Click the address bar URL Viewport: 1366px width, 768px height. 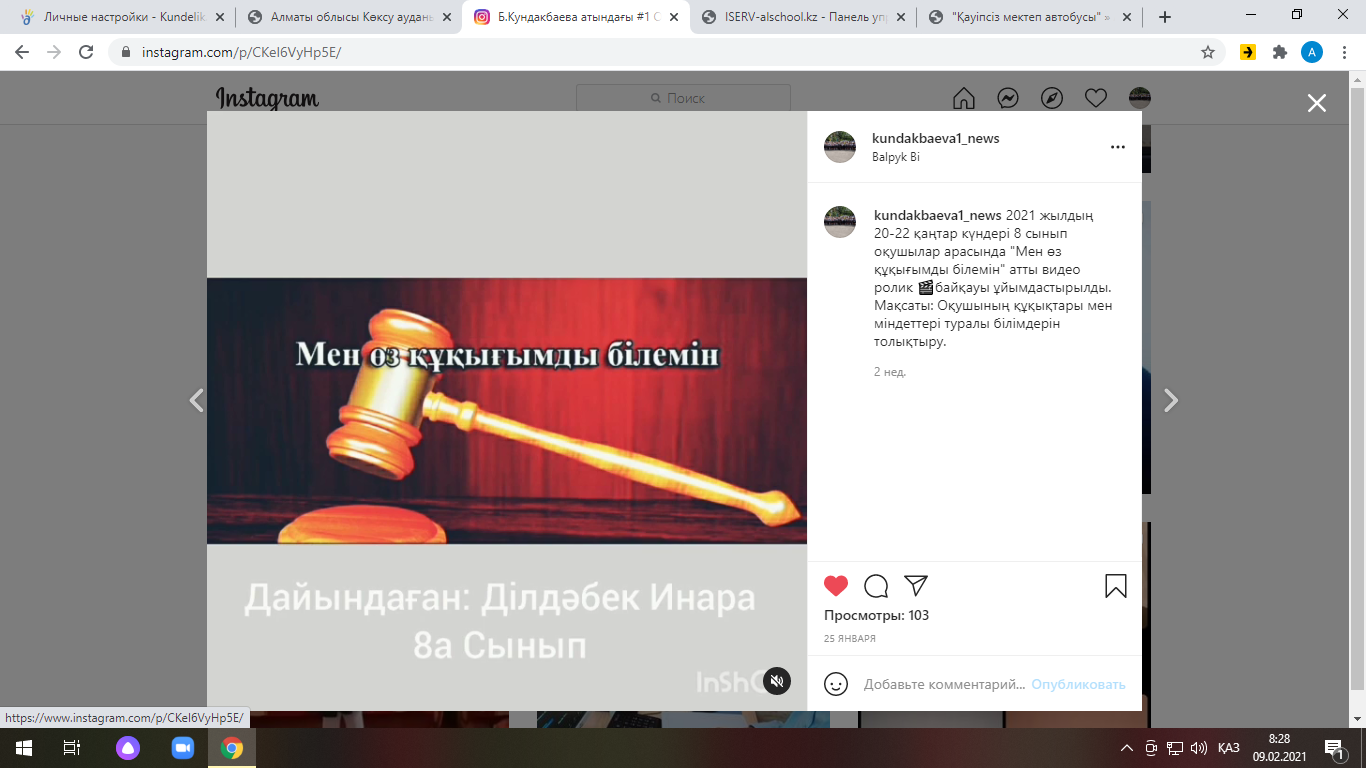click(241, 52)
